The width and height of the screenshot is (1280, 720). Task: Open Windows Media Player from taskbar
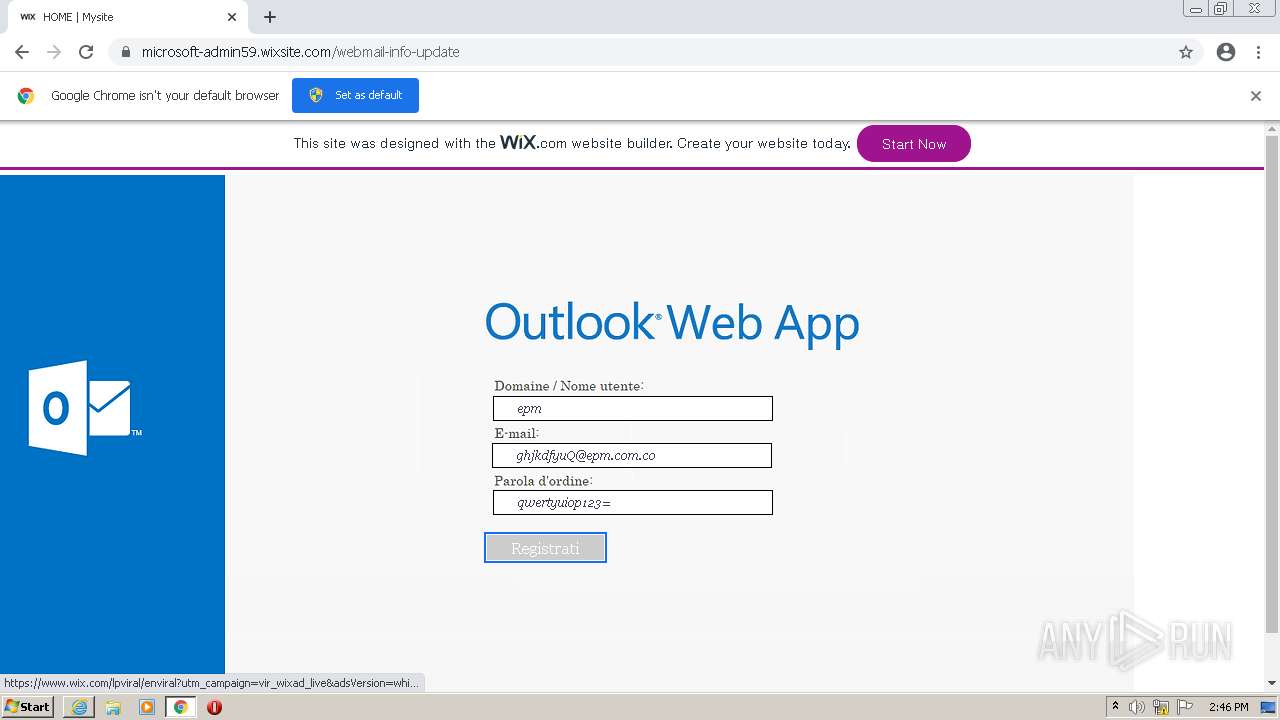[x=147, y=707]
